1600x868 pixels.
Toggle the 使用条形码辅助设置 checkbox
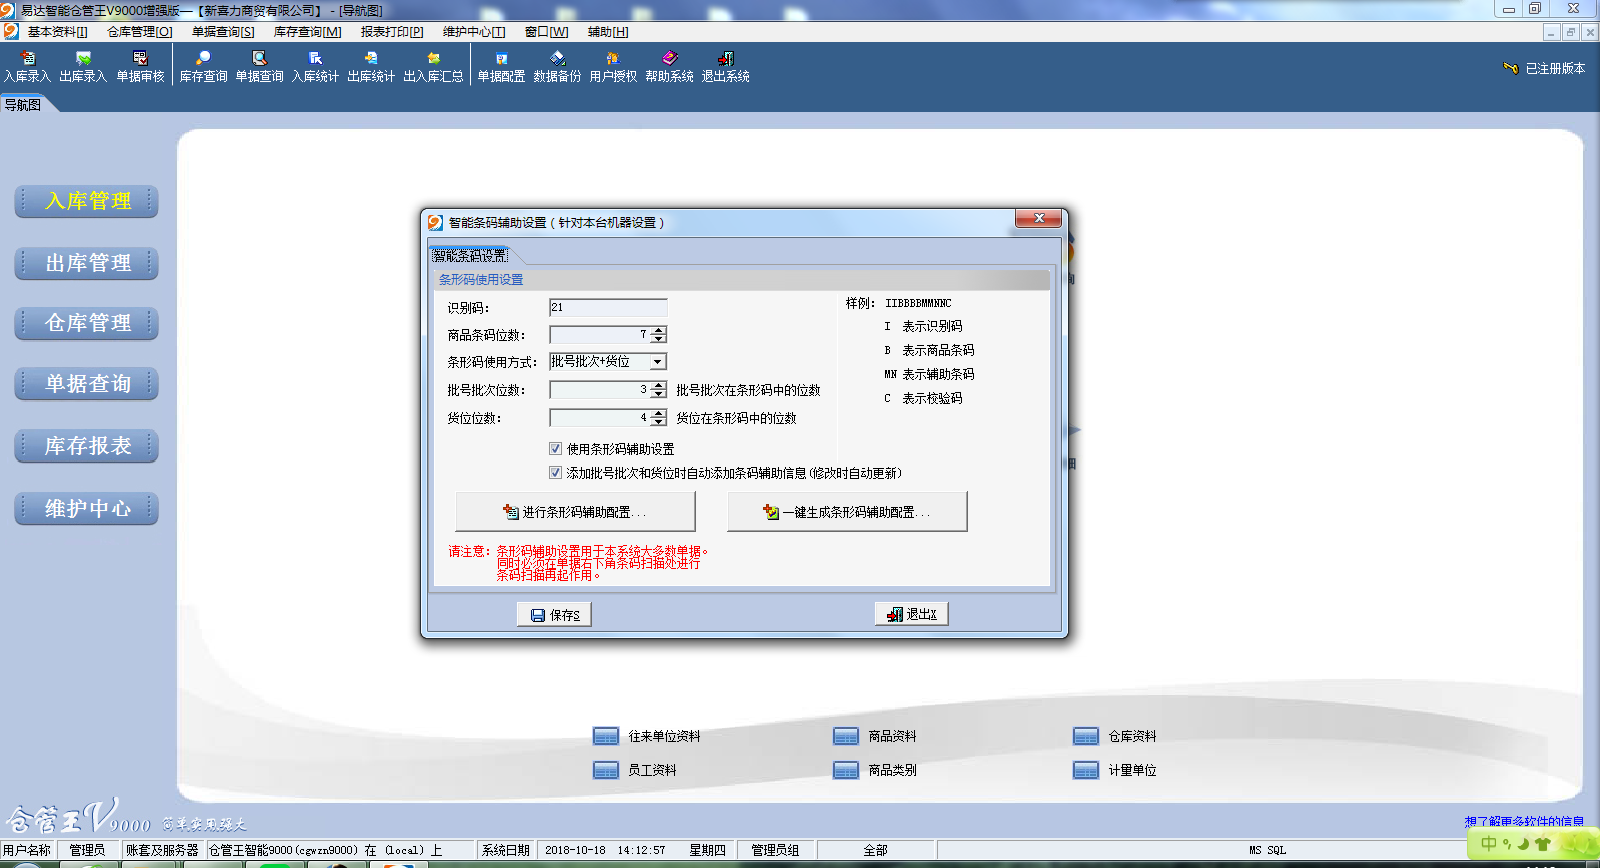[556, 449]
